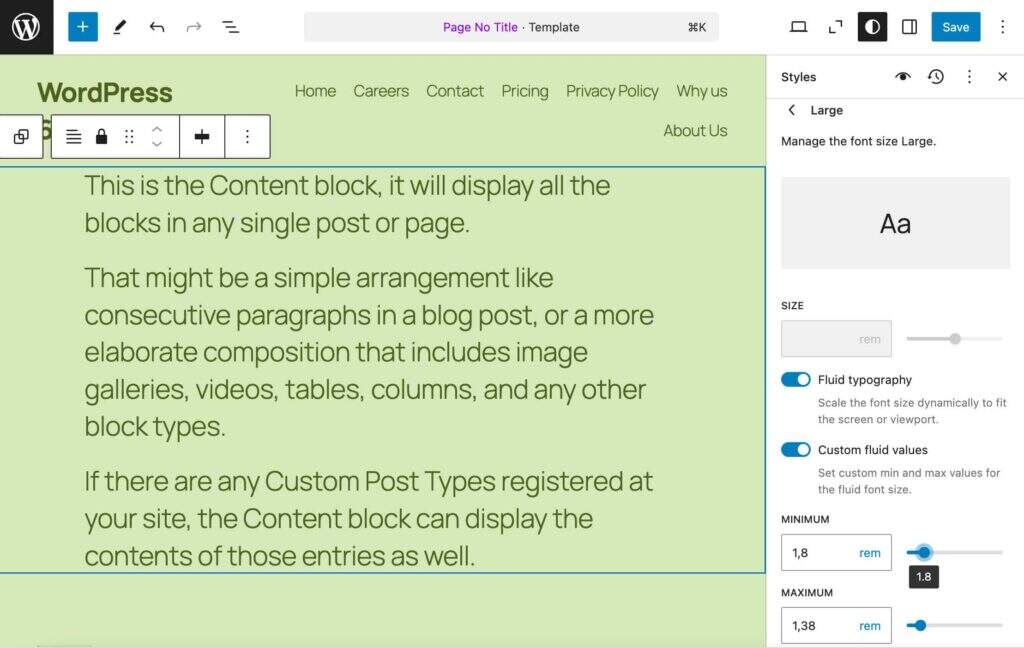Click the lock icon in block toolbar

(101, 137)
